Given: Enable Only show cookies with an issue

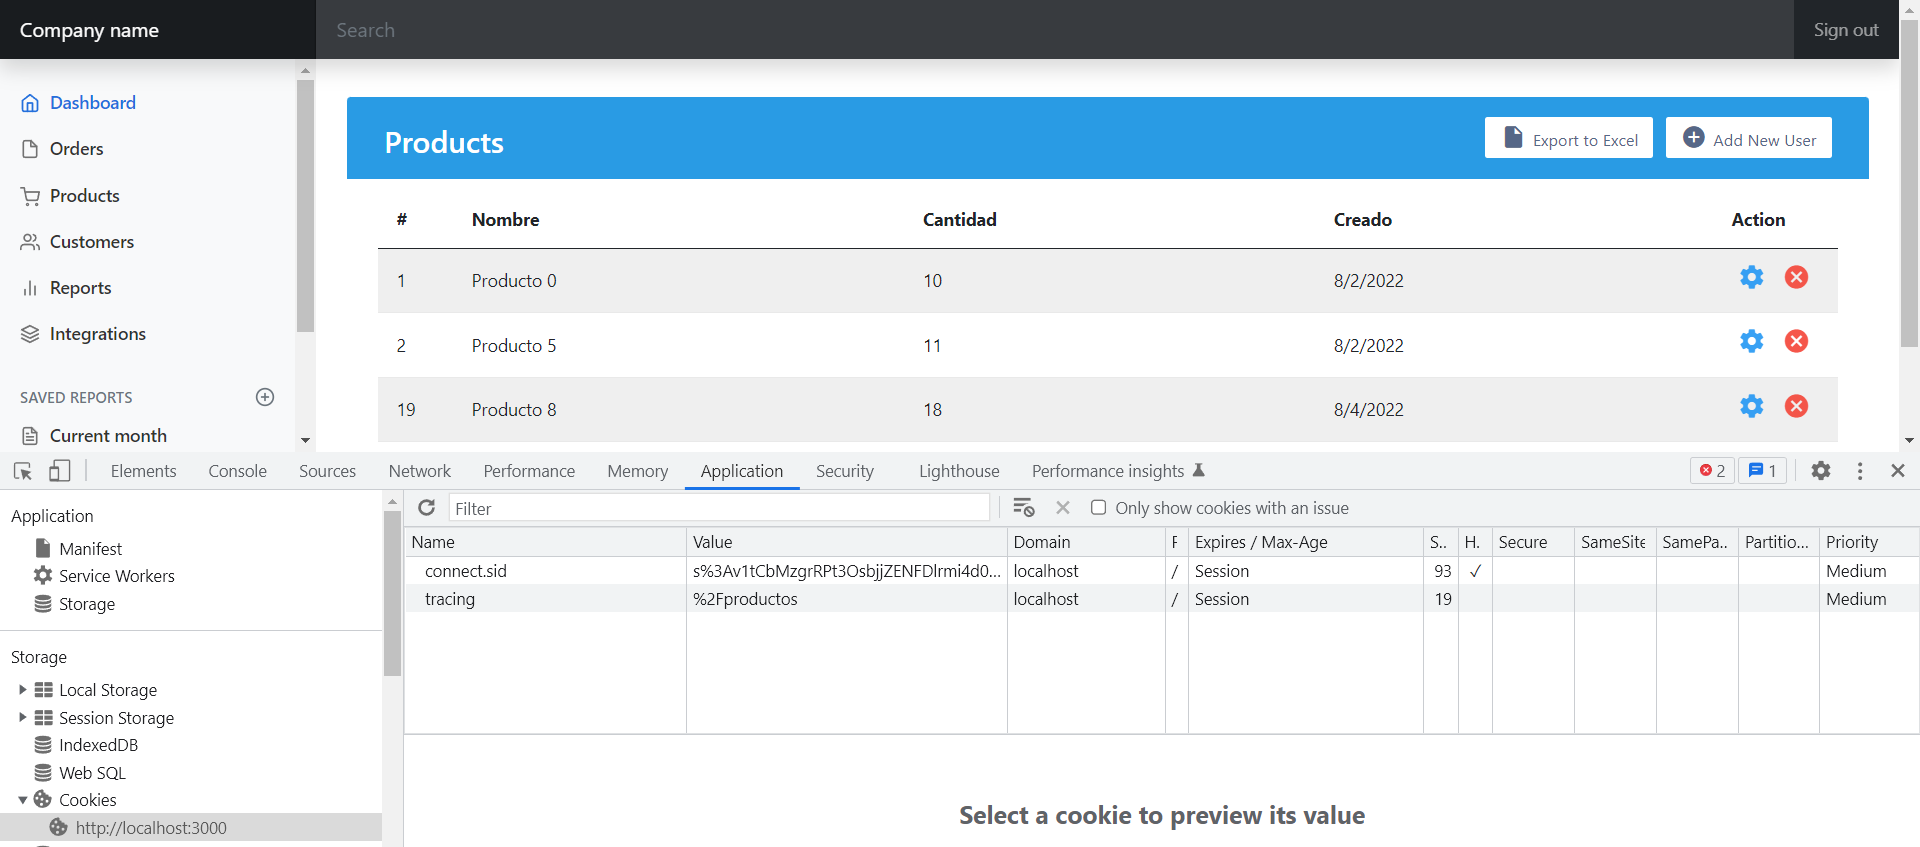Looking at the screenshot, I should [1098, 508].
